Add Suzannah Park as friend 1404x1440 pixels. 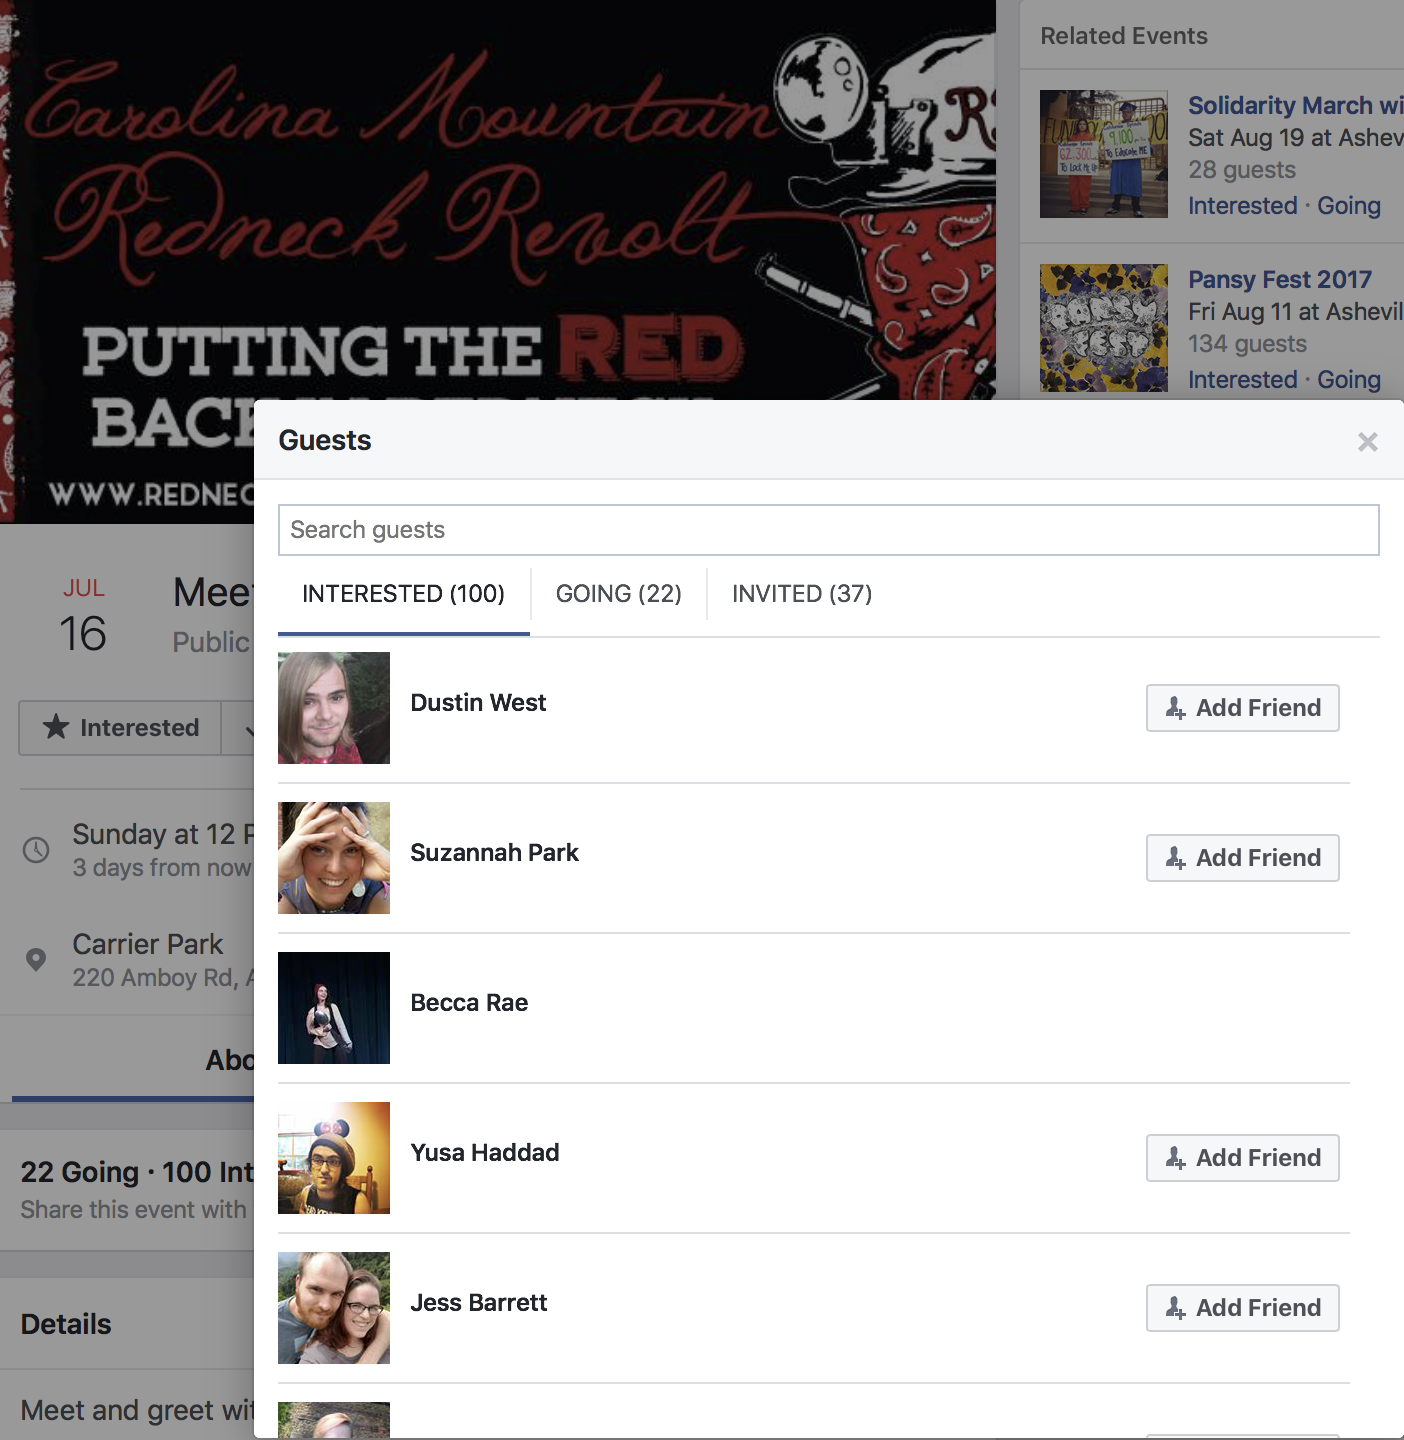point(1242,858)
